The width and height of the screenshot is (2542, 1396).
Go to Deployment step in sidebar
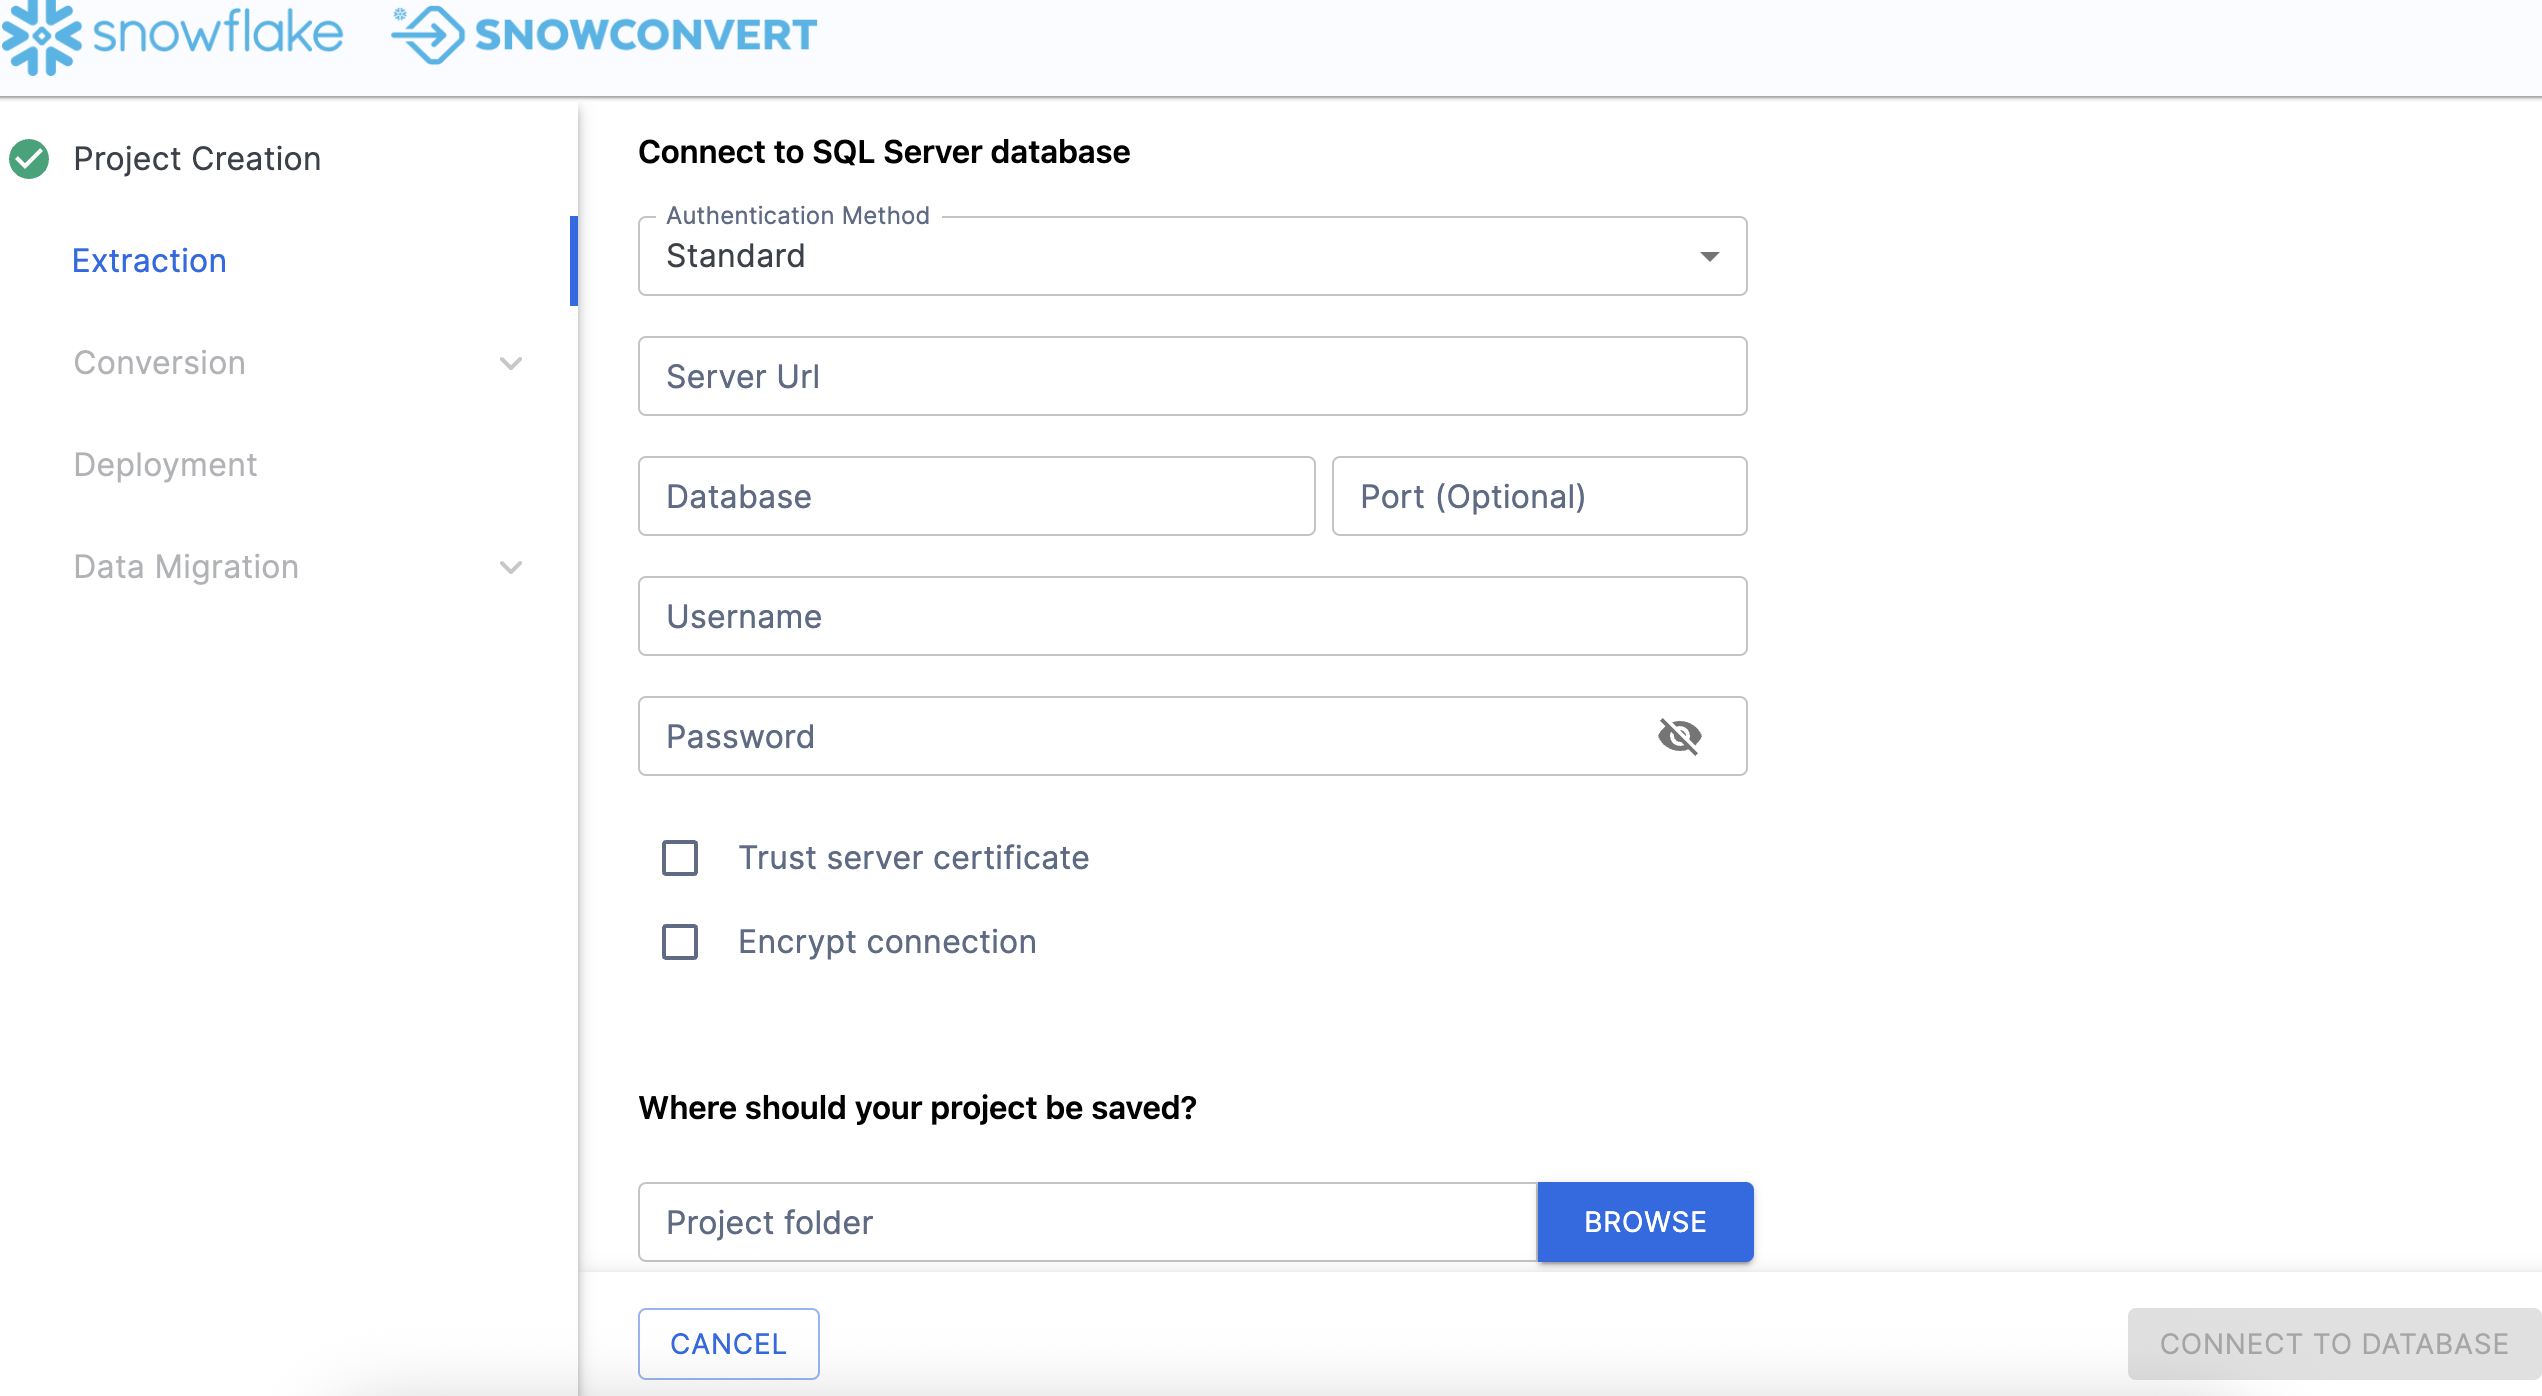[x=165, y=465]
